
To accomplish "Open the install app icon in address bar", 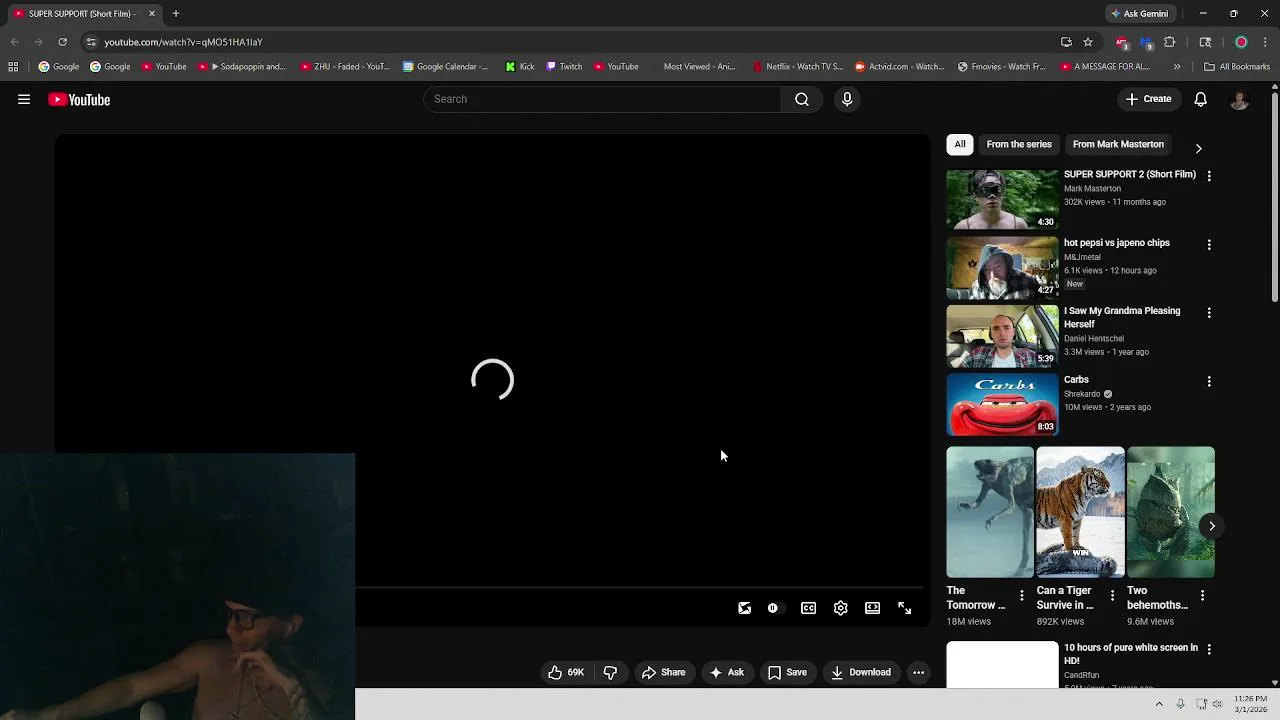I will (1066, 42).
